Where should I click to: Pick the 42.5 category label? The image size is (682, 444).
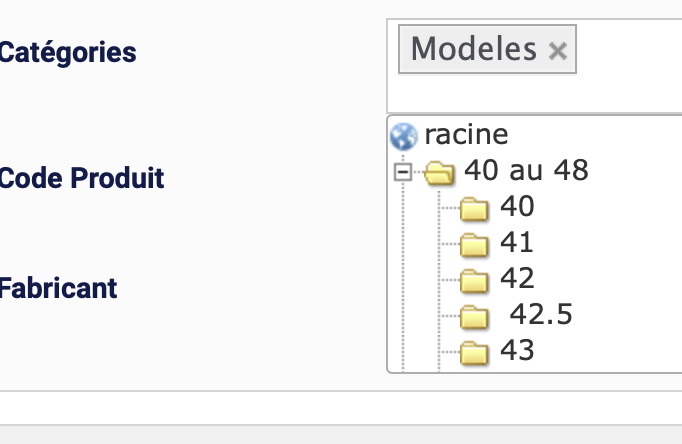pyautogui.click(x=541, y=315)
